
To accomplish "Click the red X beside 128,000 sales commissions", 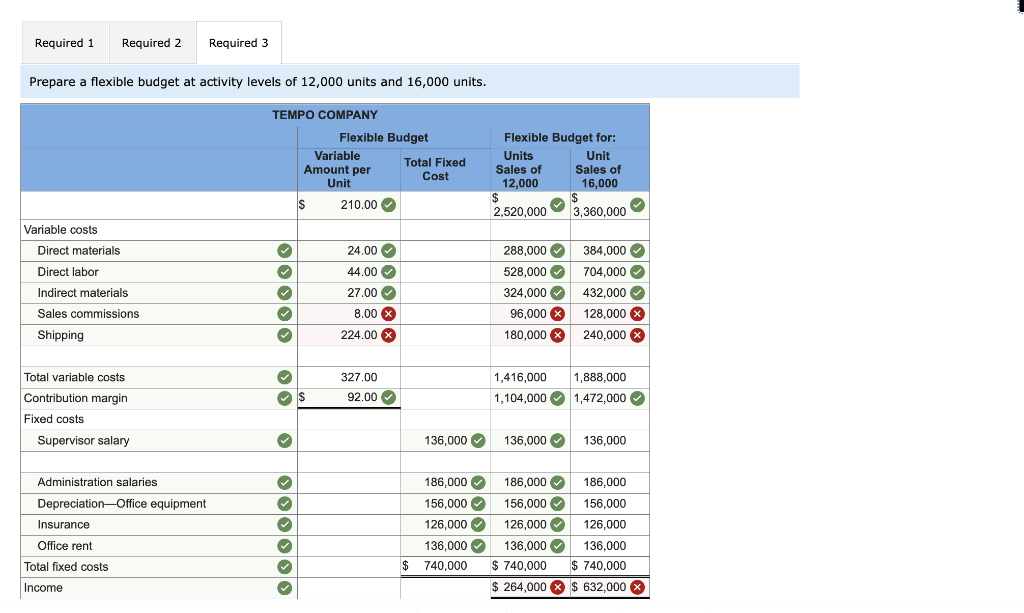I will coord(637,314).
